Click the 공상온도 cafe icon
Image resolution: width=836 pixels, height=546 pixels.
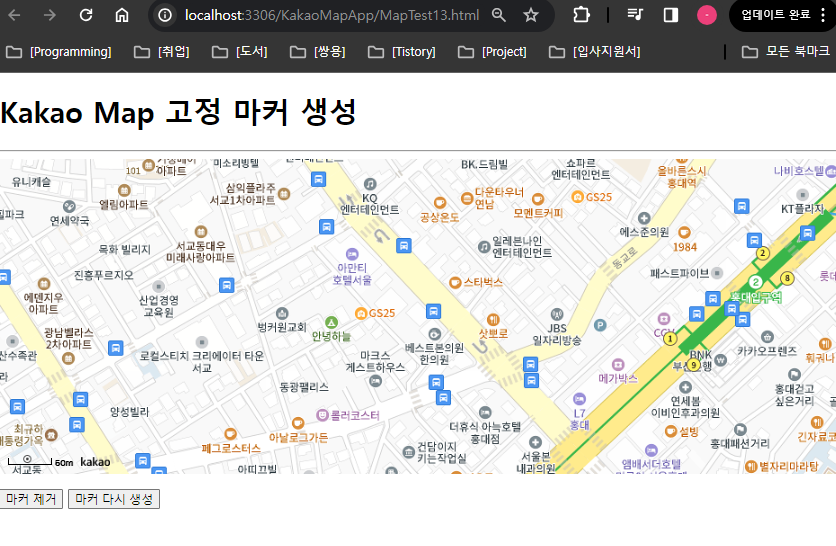[440, 203]
